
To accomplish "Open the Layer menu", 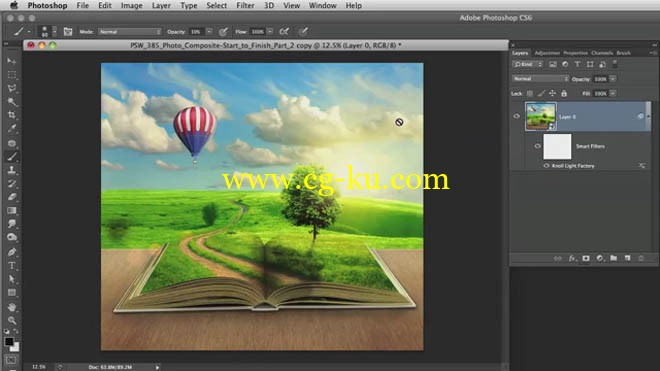I will [161, 5].
